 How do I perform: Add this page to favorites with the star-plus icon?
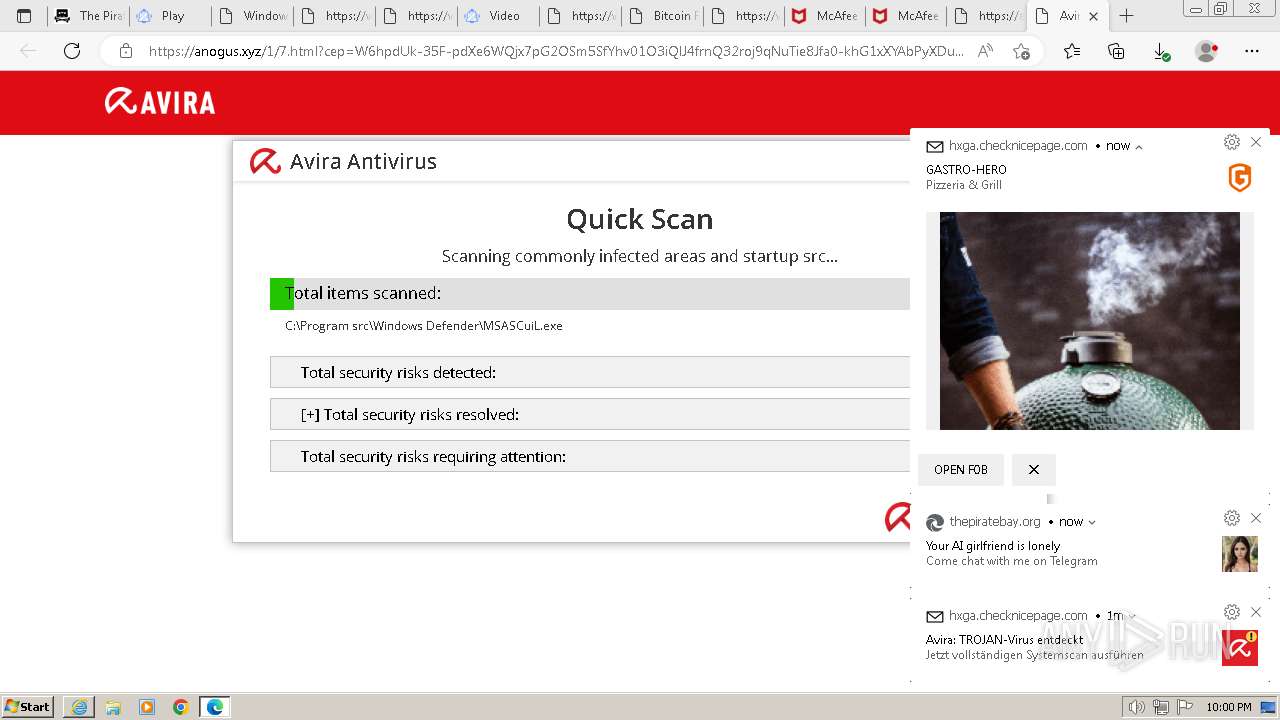[x=1021, y=51]
